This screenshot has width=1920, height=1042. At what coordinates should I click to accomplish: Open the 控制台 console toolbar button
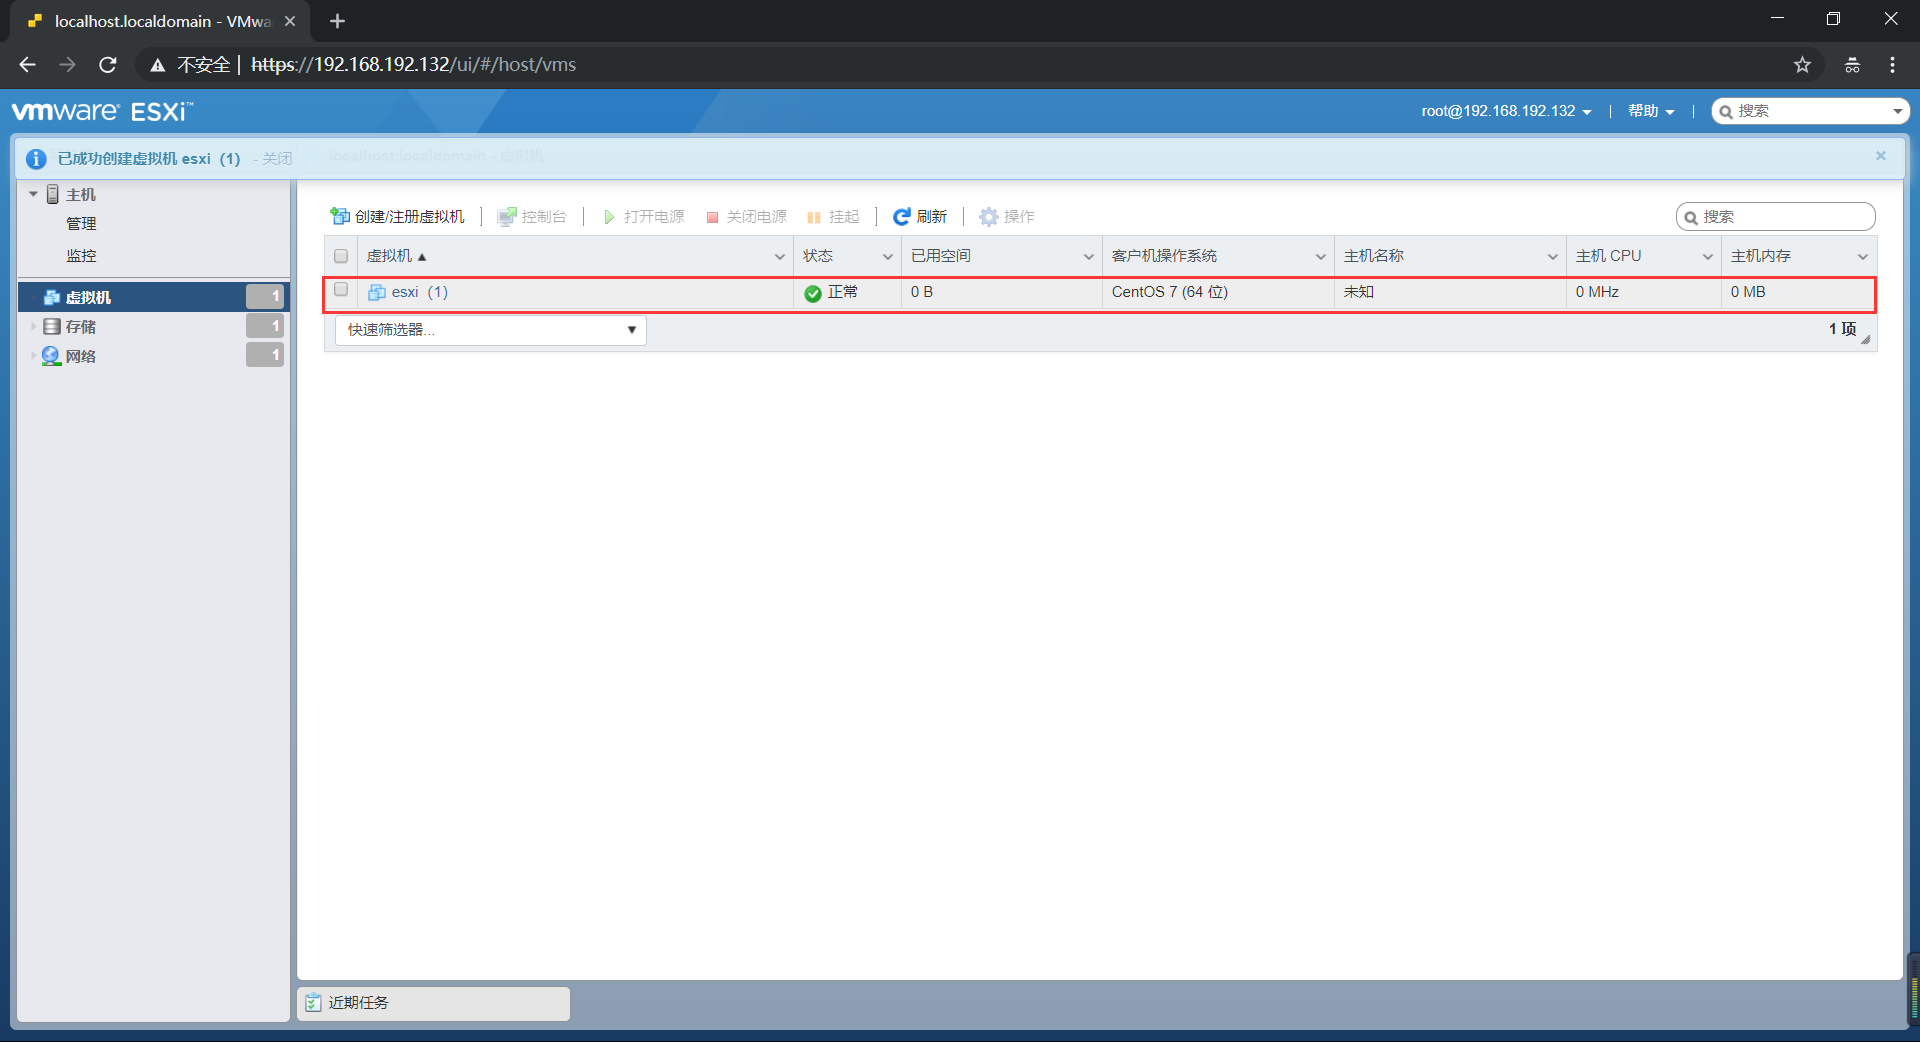(x=532, y=216)
